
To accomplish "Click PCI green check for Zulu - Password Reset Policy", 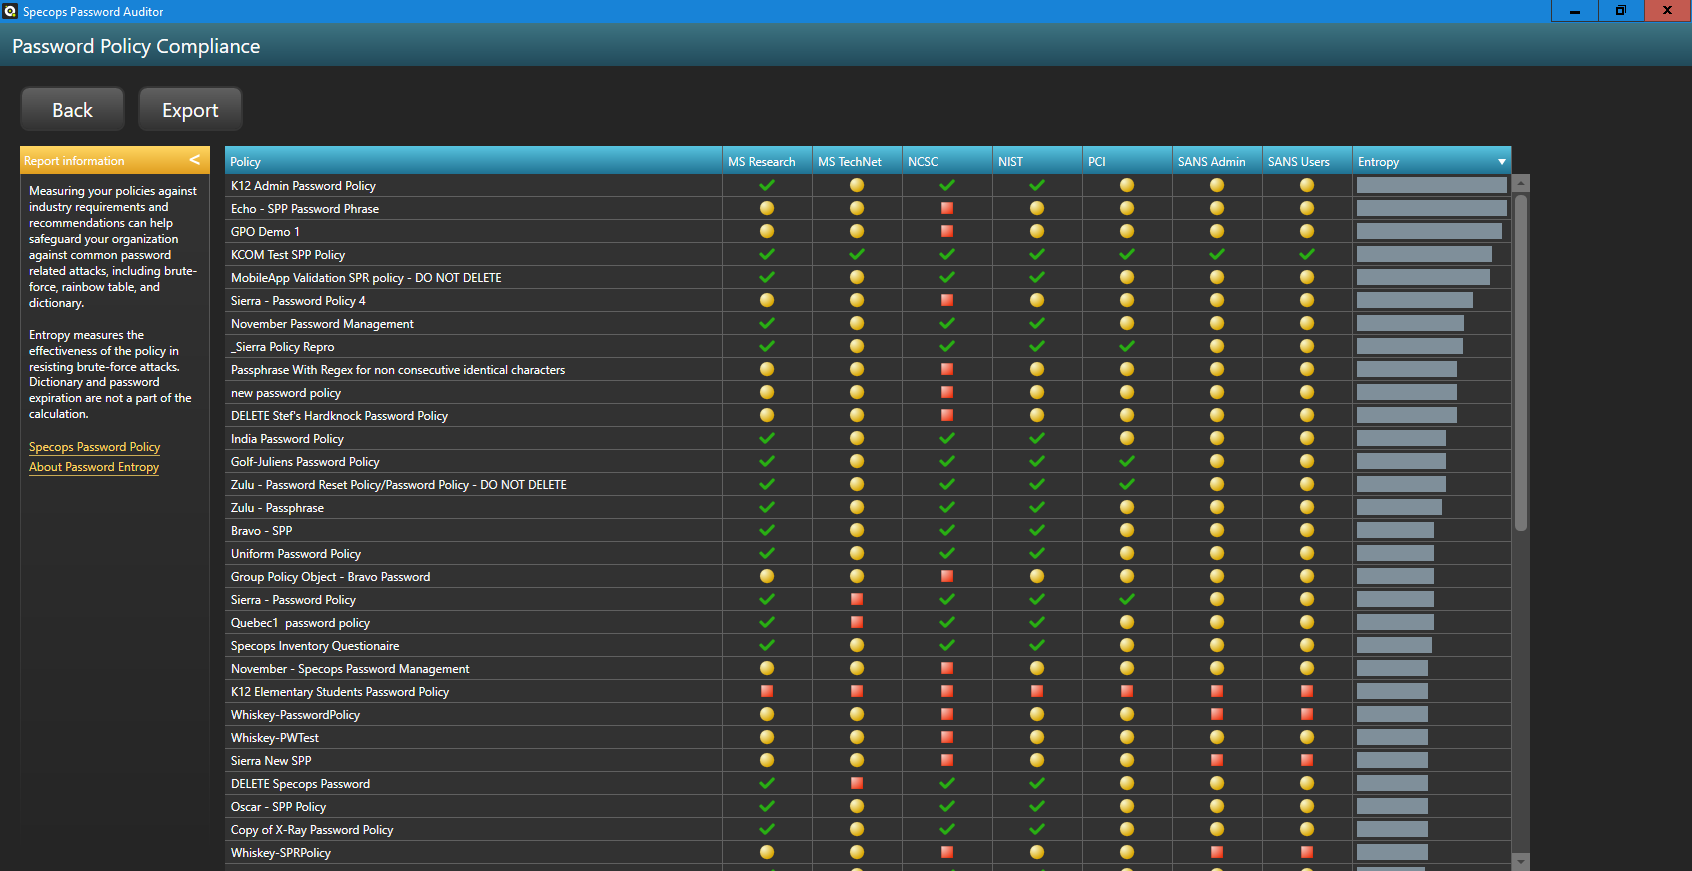I will (x=1127, y=484).
